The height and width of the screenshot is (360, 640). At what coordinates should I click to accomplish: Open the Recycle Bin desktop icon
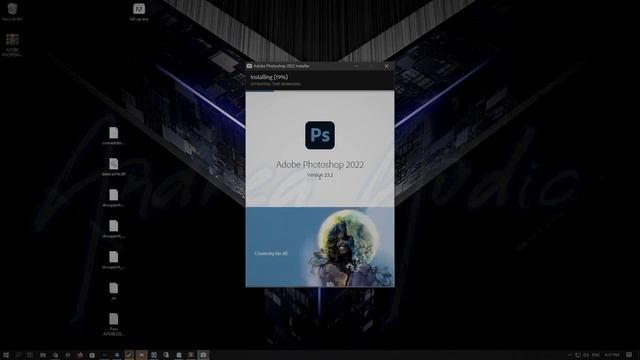point(12,11)
